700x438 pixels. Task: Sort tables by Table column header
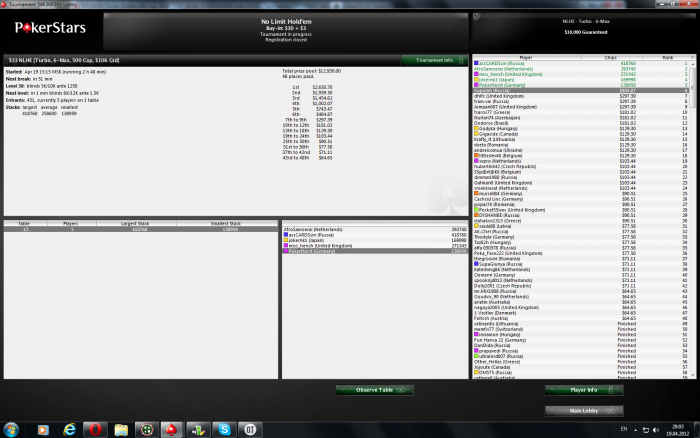coord(24,223)
